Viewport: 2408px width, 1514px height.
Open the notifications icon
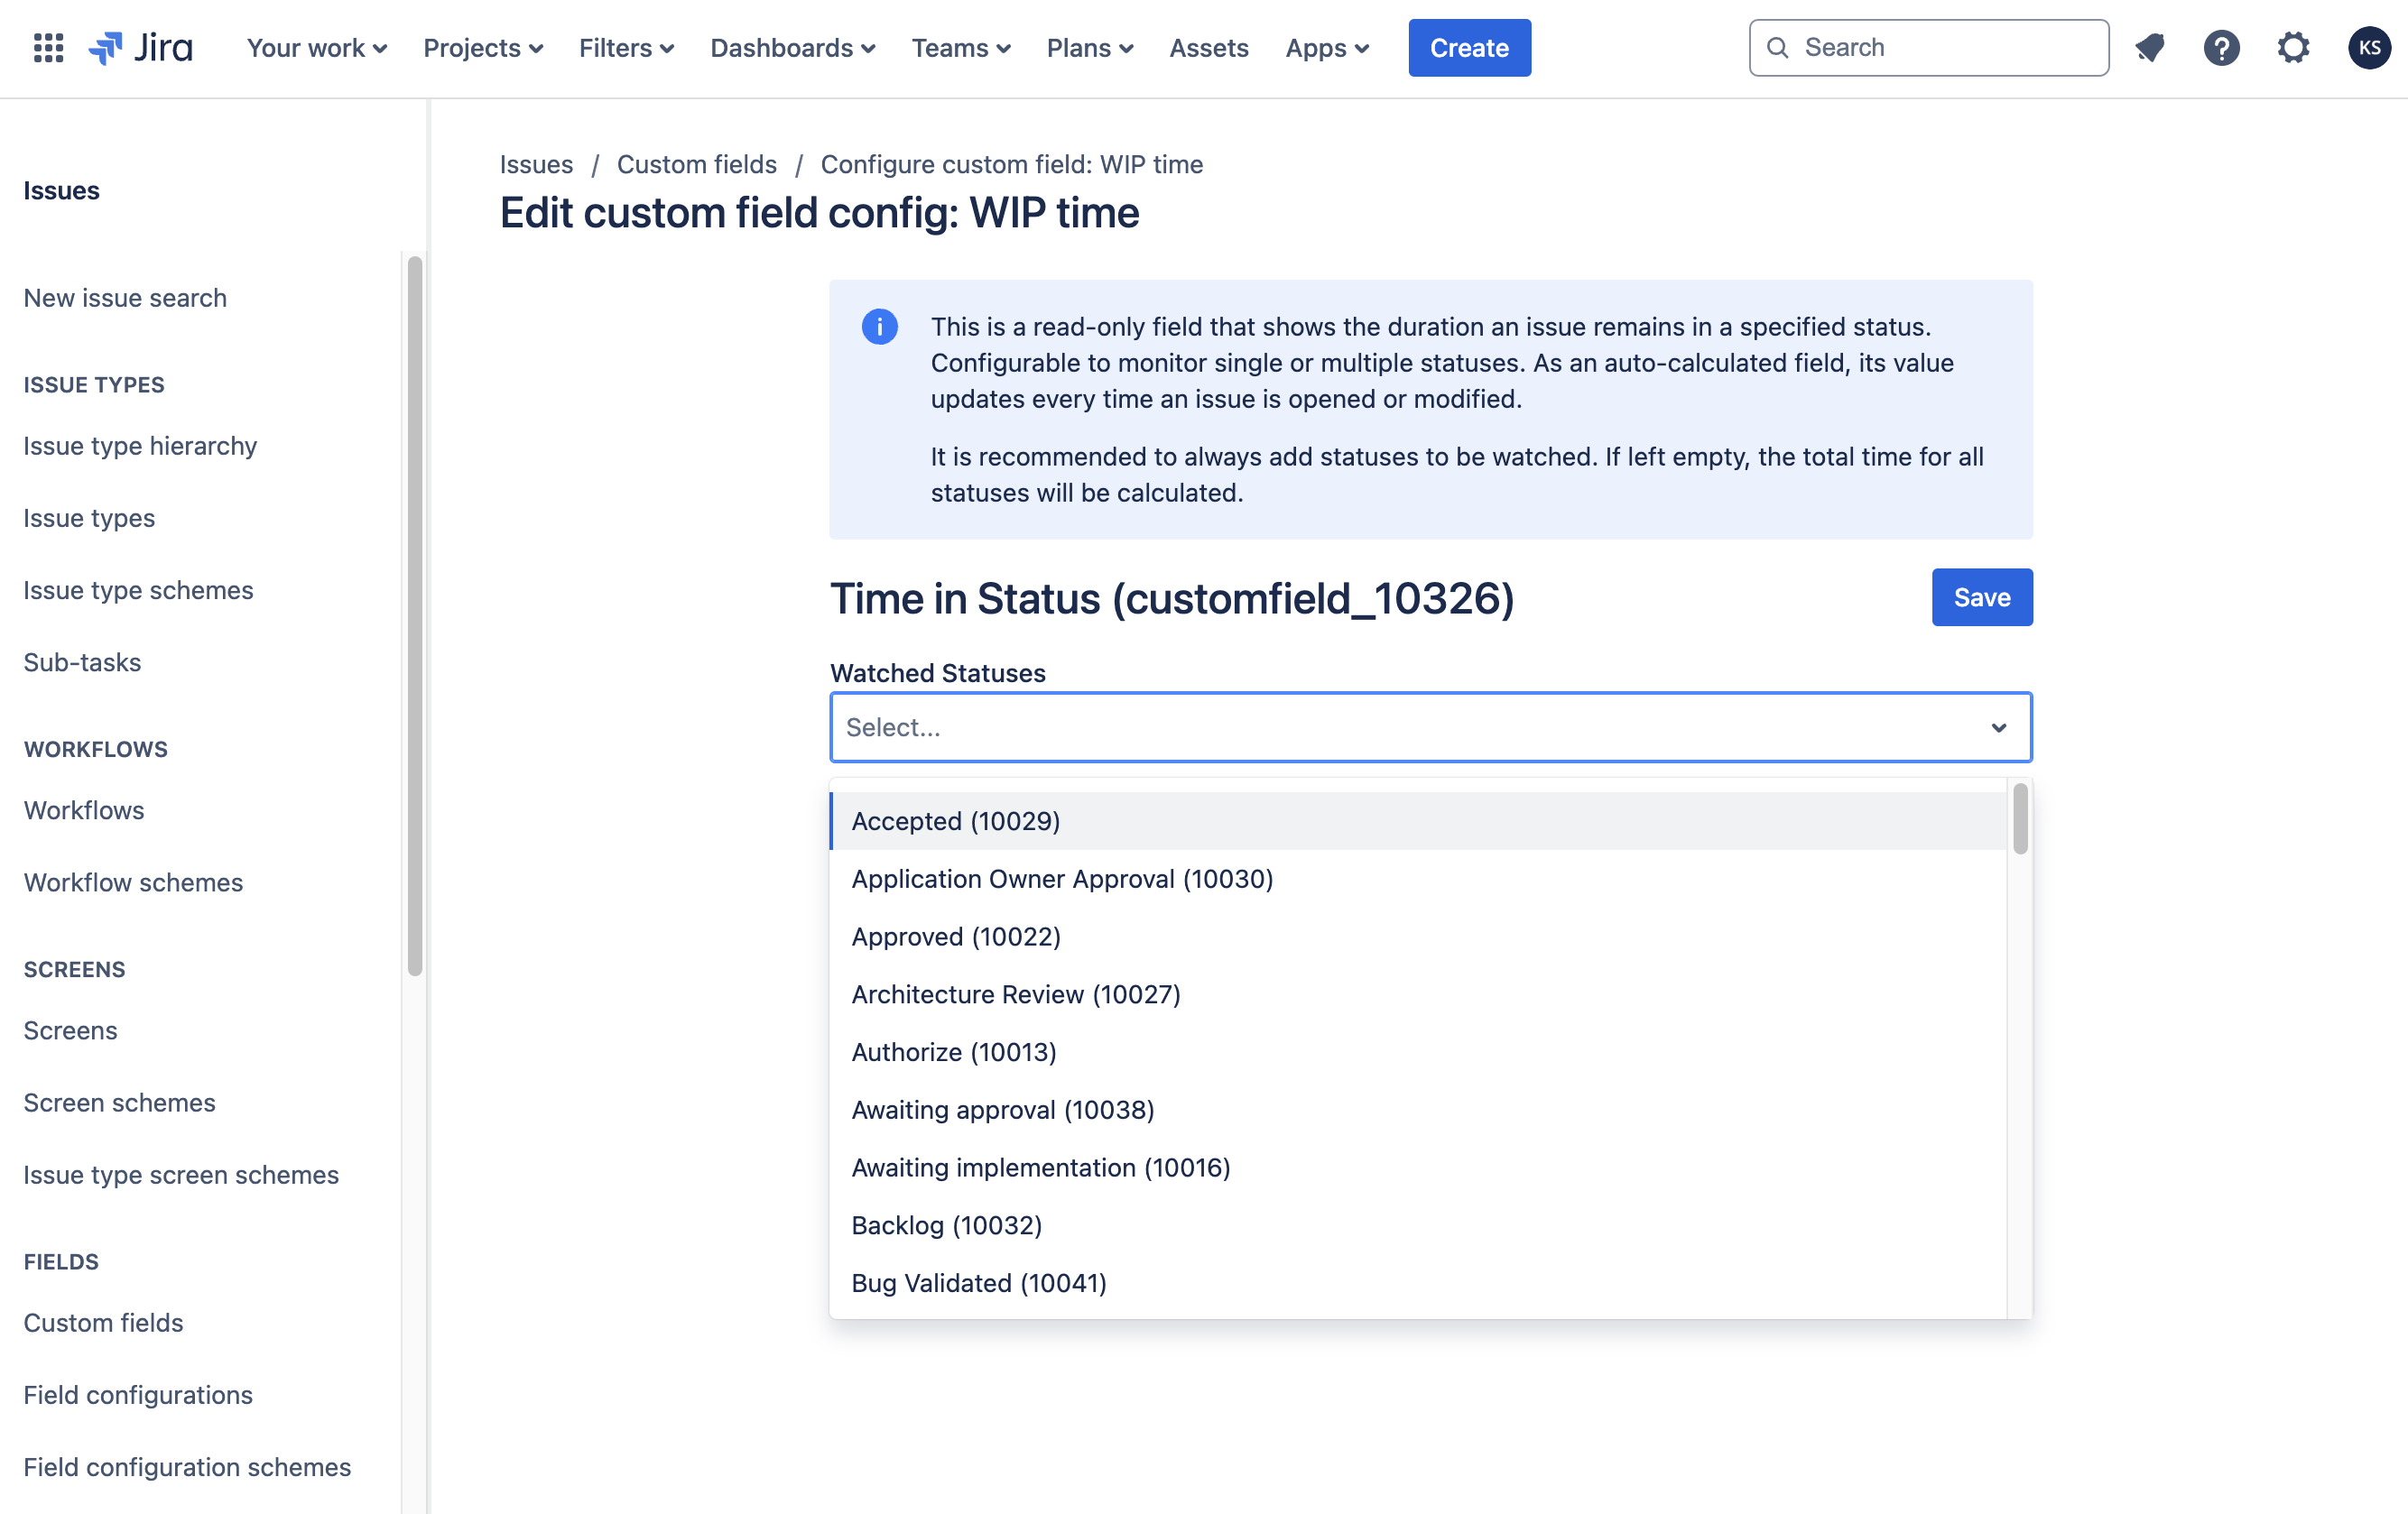[x=2150, y=48]
